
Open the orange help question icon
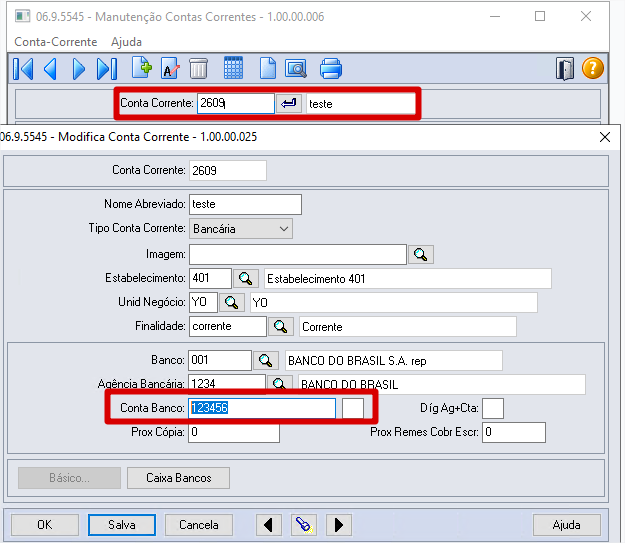tap(592, 68)
